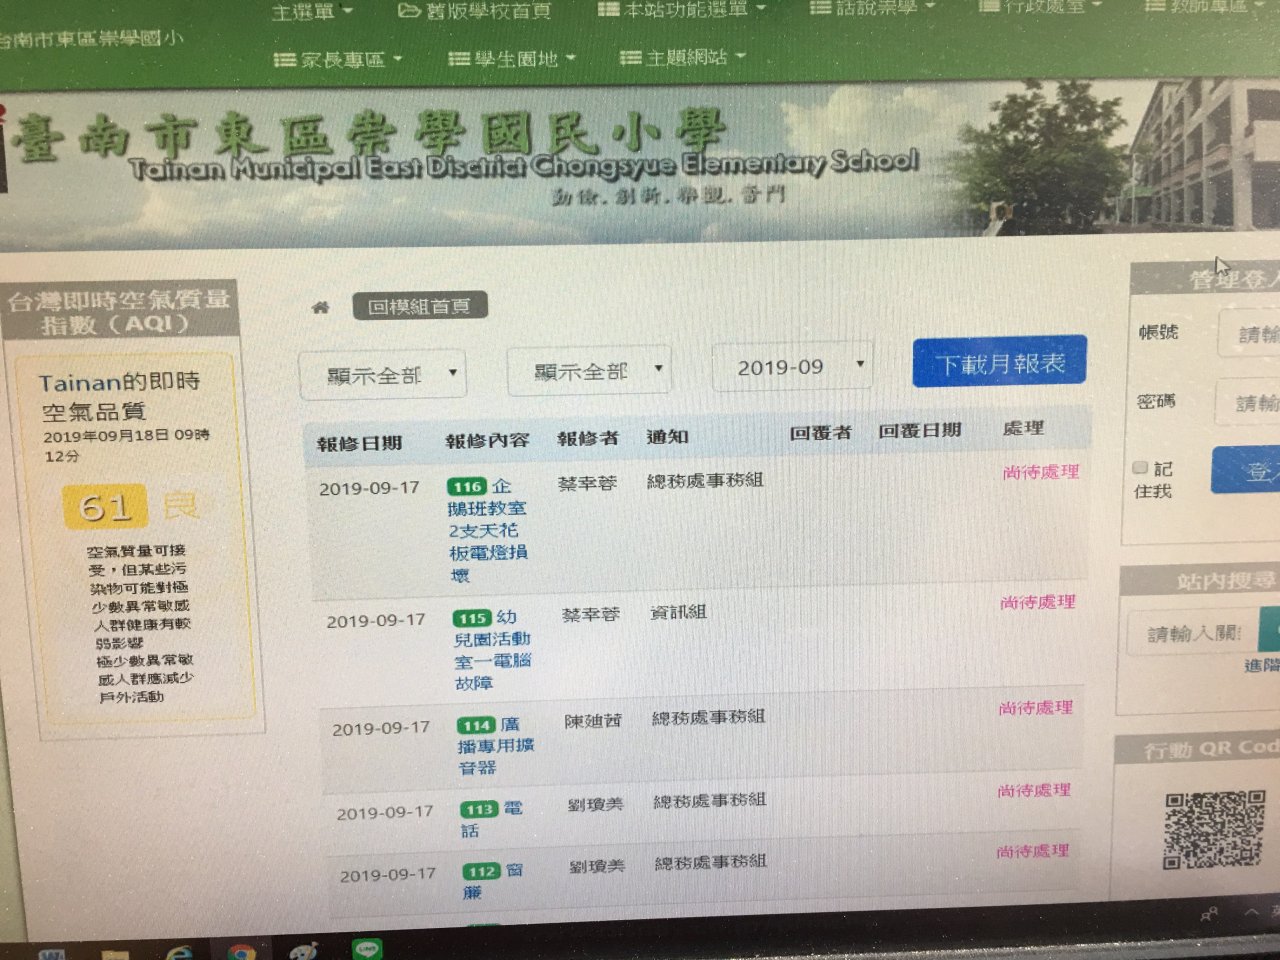
Task: Expand the 2019-09 month dropdown
Action: coord(792,368)
